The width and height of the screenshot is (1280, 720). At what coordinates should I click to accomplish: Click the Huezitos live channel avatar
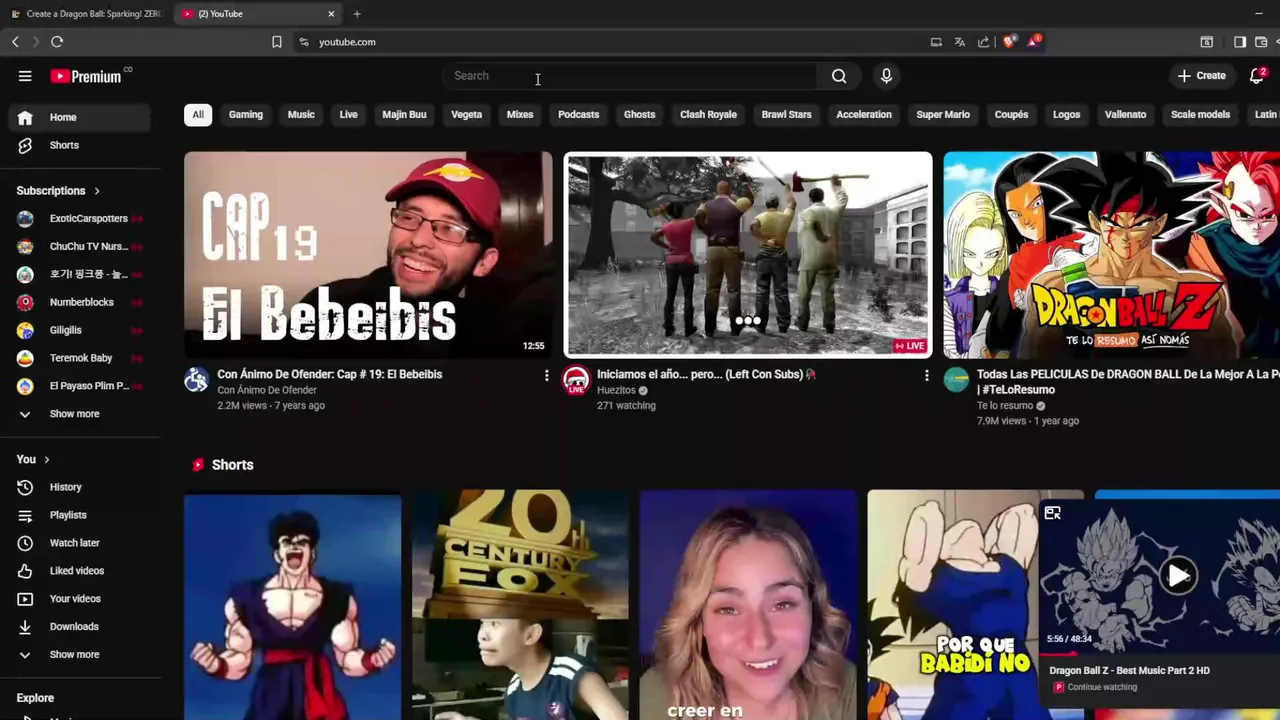click(576, 380)
